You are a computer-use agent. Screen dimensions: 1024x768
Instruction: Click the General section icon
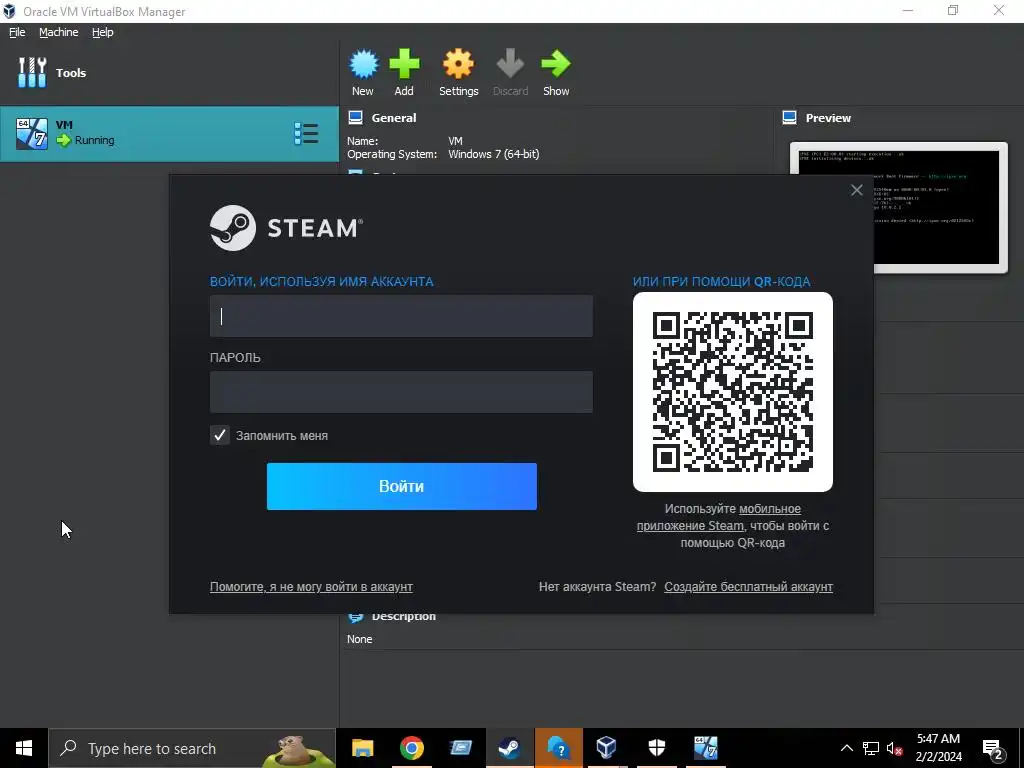[x=355, y=118]
